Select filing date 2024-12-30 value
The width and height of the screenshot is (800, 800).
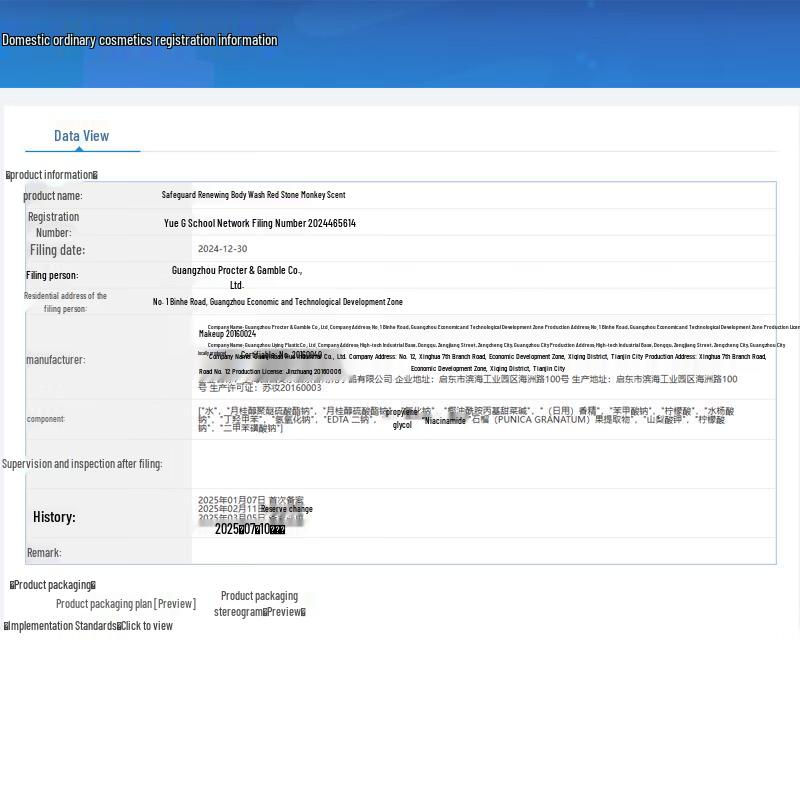[222, 249]
